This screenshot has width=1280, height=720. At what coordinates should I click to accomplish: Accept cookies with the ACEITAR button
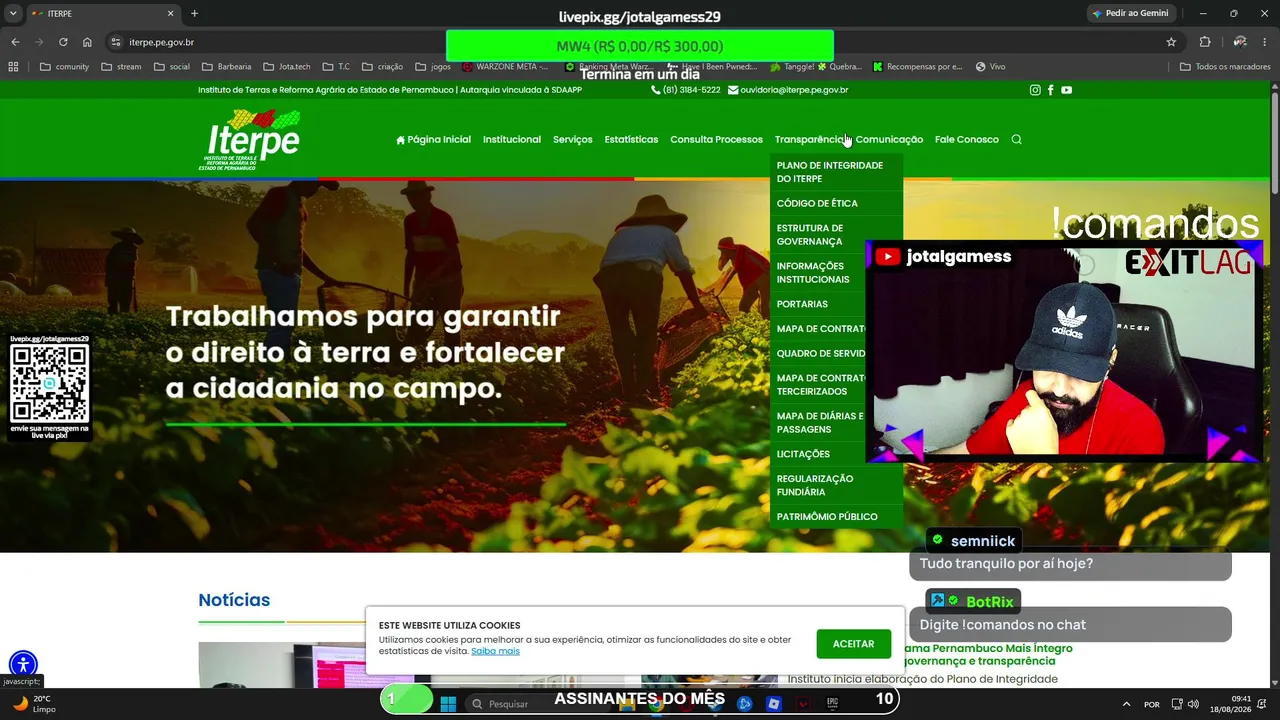coord(853,644)
